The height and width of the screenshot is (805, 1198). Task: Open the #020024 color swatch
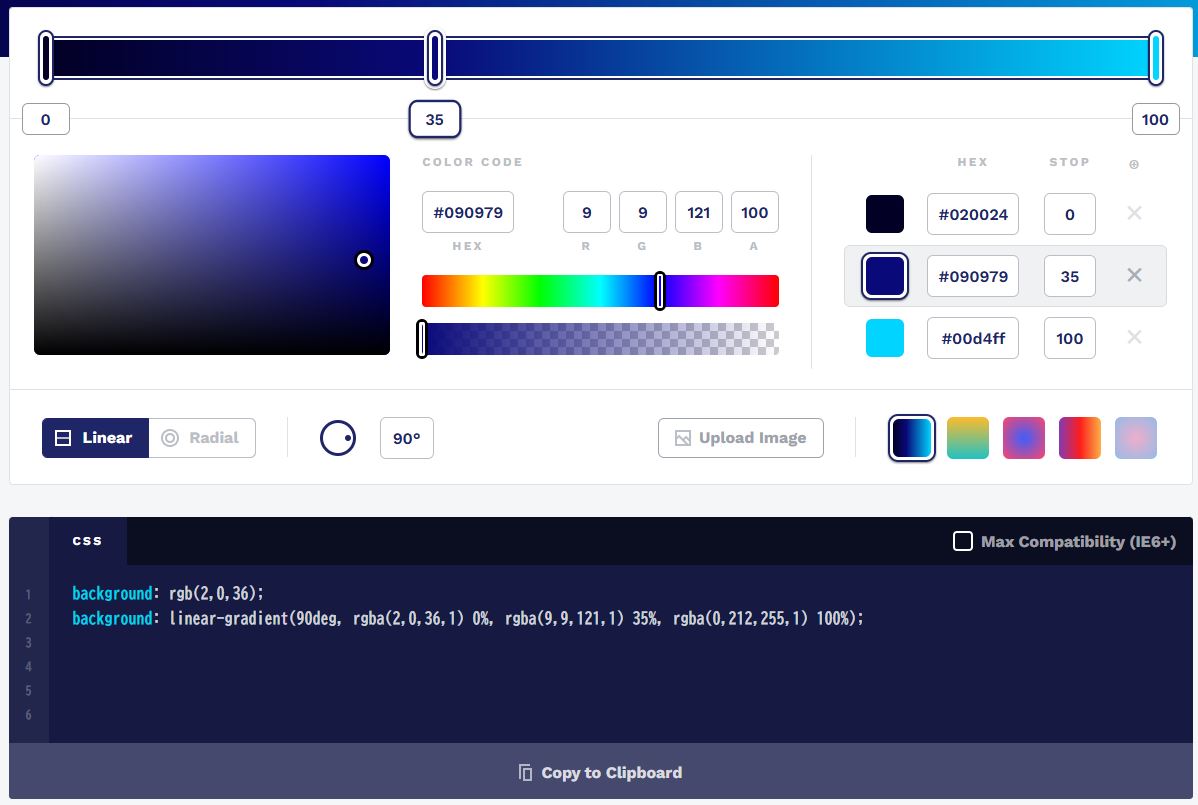click(x=884, y=213)
